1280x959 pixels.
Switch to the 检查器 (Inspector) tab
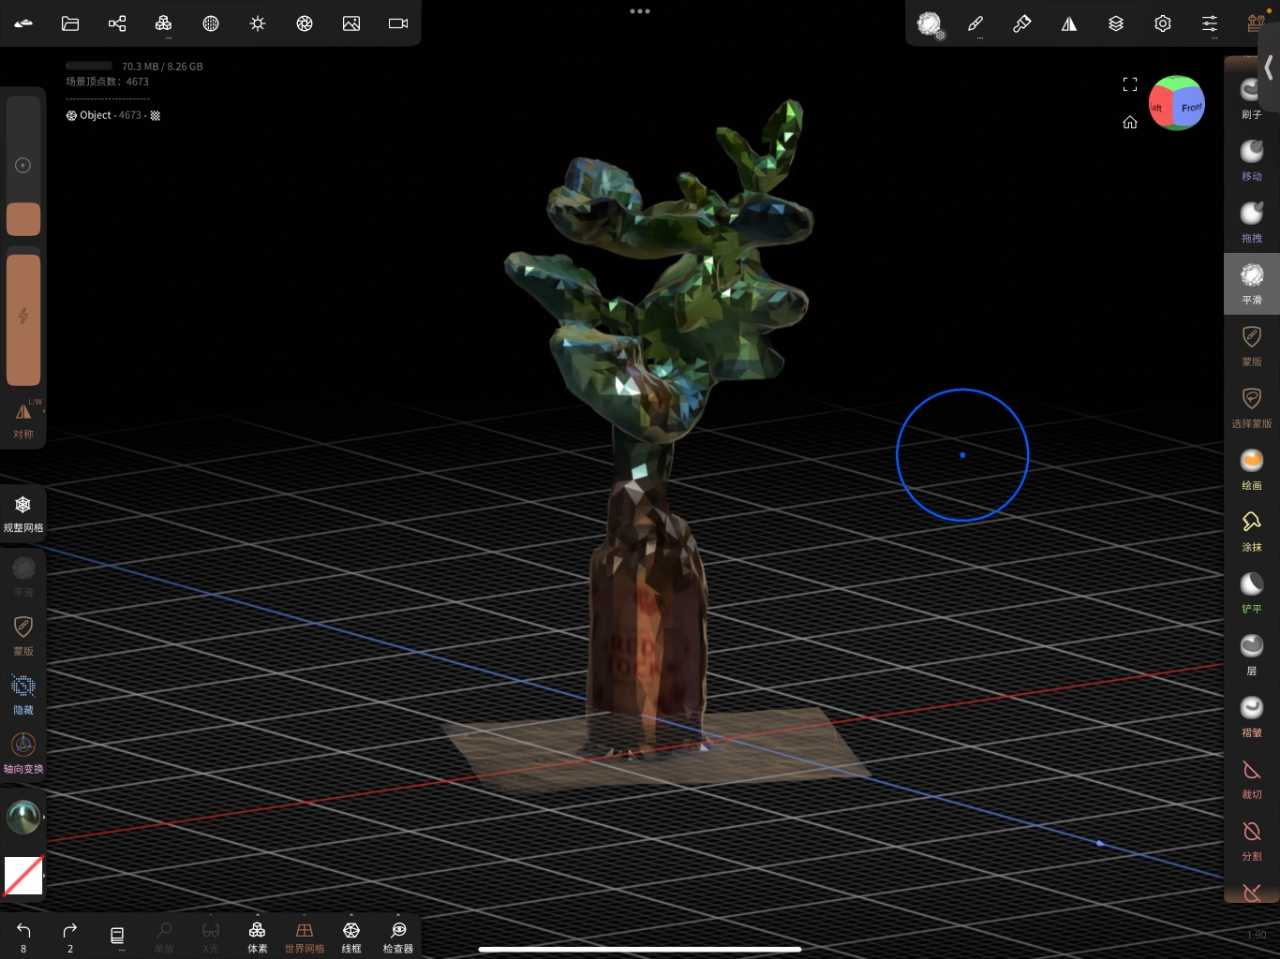click(397, 936)
